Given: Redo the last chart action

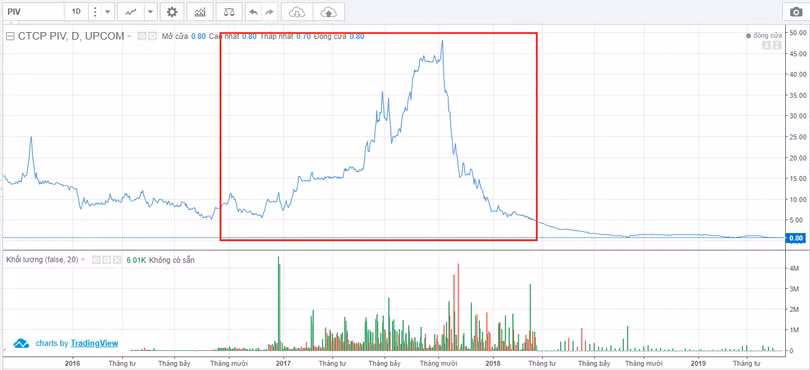Looking at the screenshot, I should (269, 11).
